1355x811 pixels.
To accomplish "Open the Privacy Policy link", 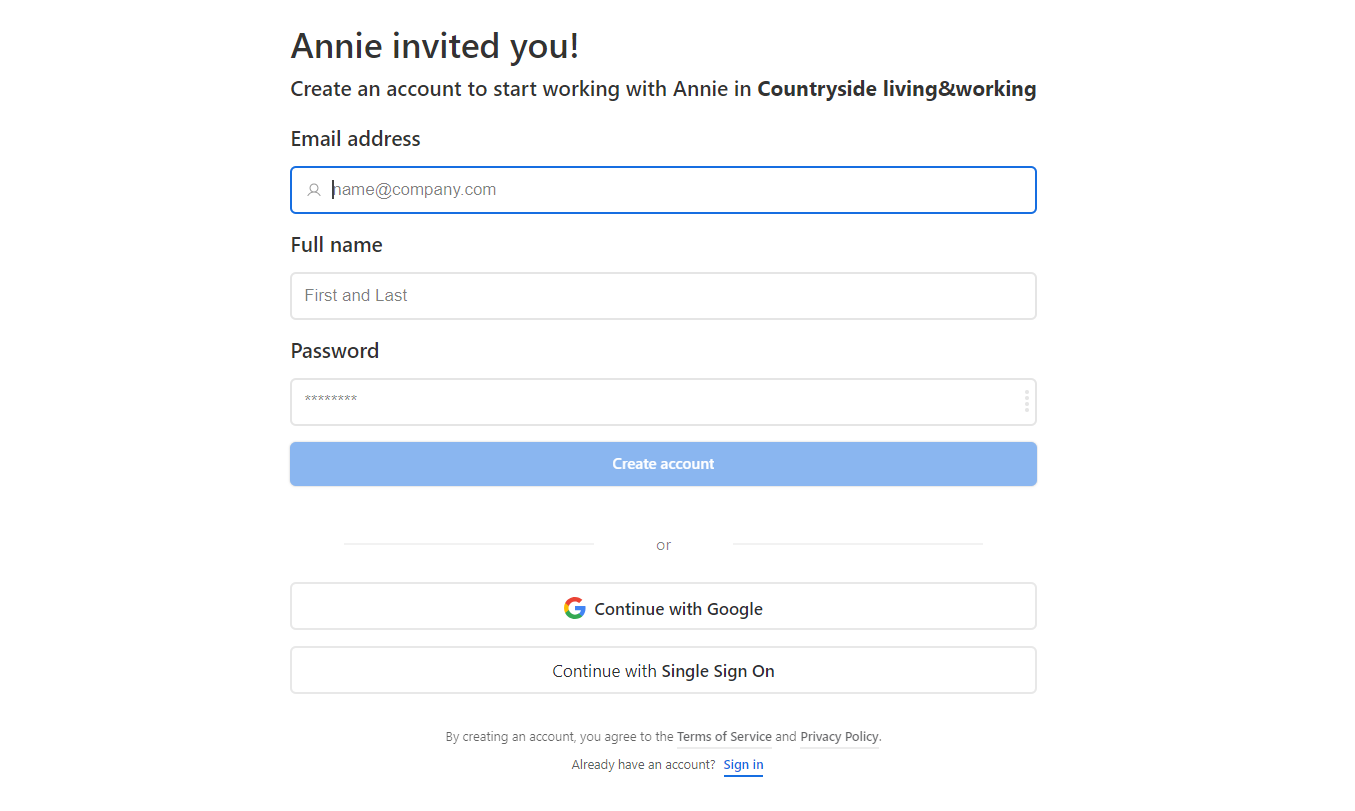I will pyautogui.click(x=839, y=737).
